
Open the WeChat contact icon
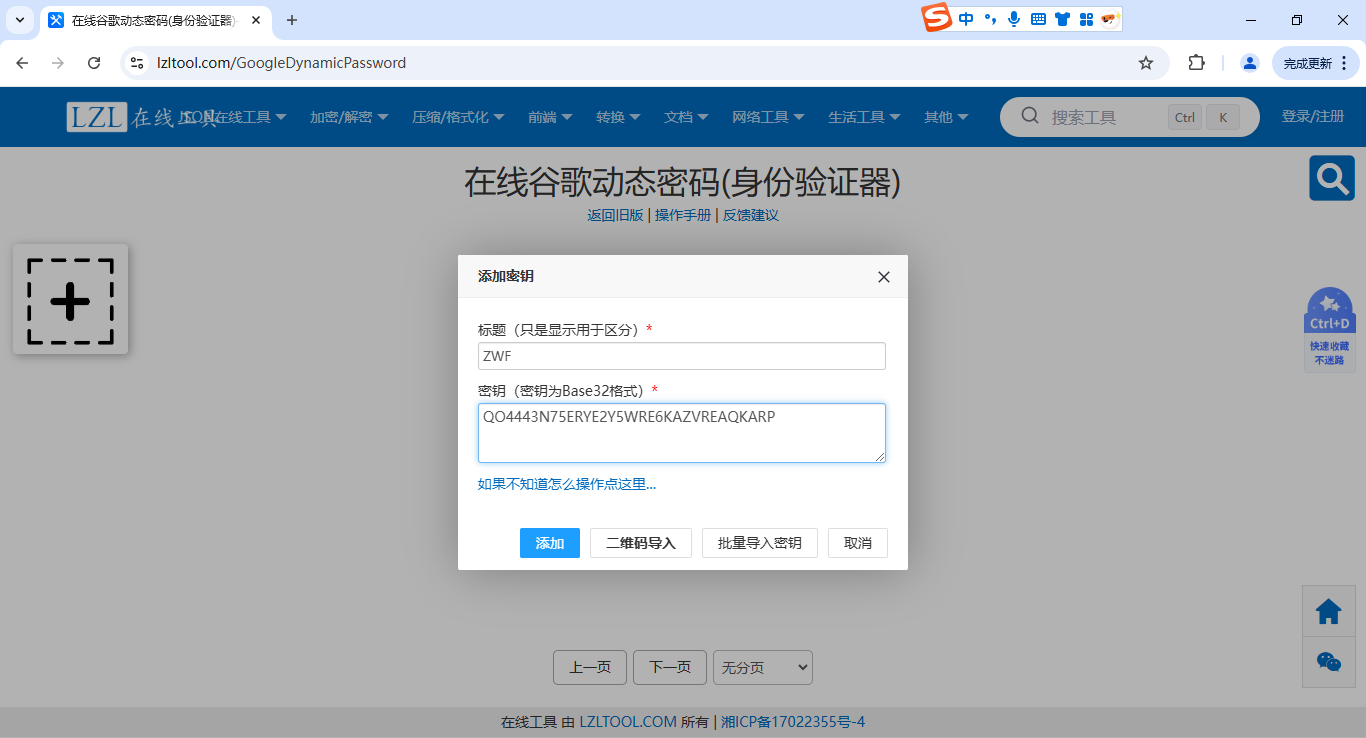(x=1328, y=661)
